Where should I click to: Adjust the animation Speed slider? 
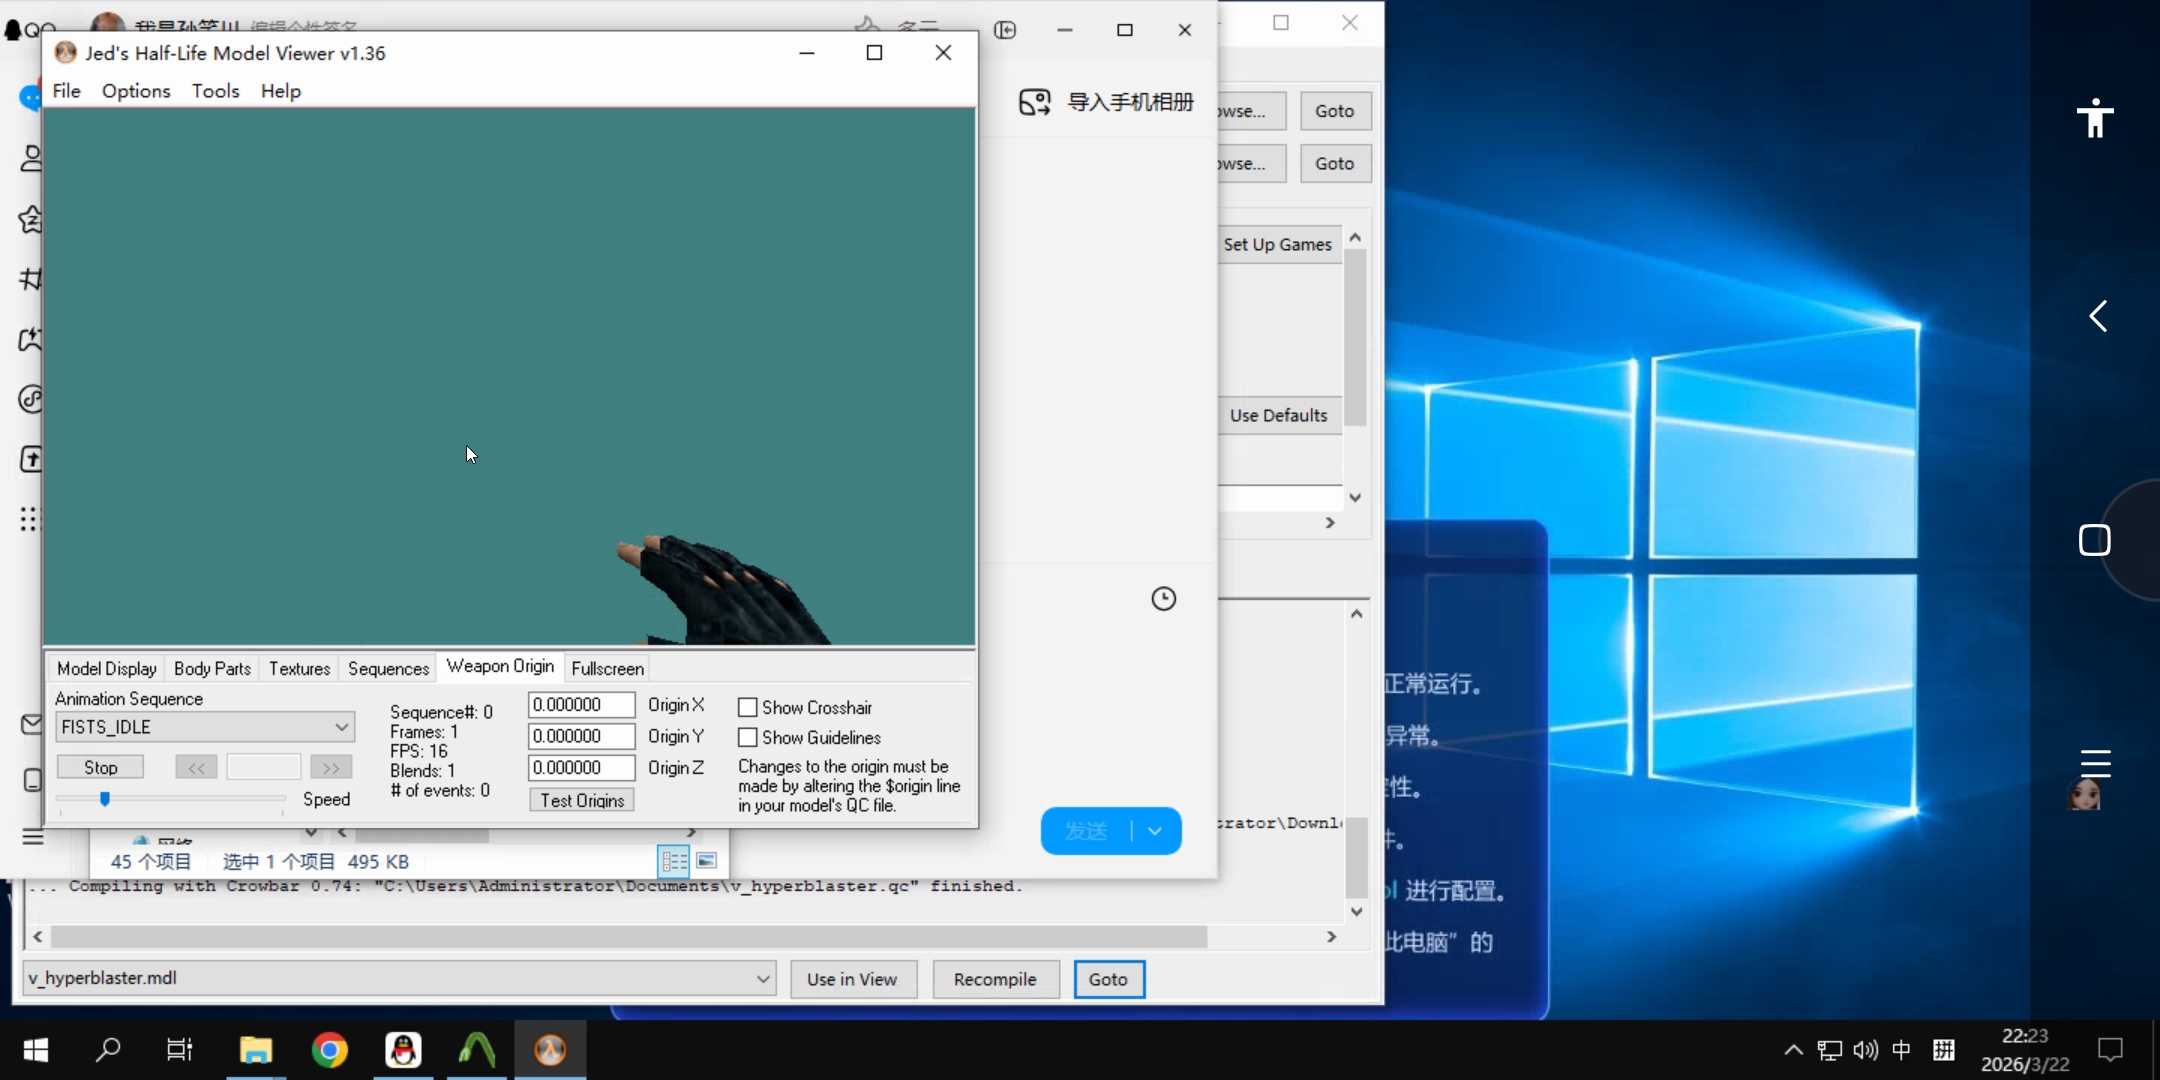[x=105, y=798]
